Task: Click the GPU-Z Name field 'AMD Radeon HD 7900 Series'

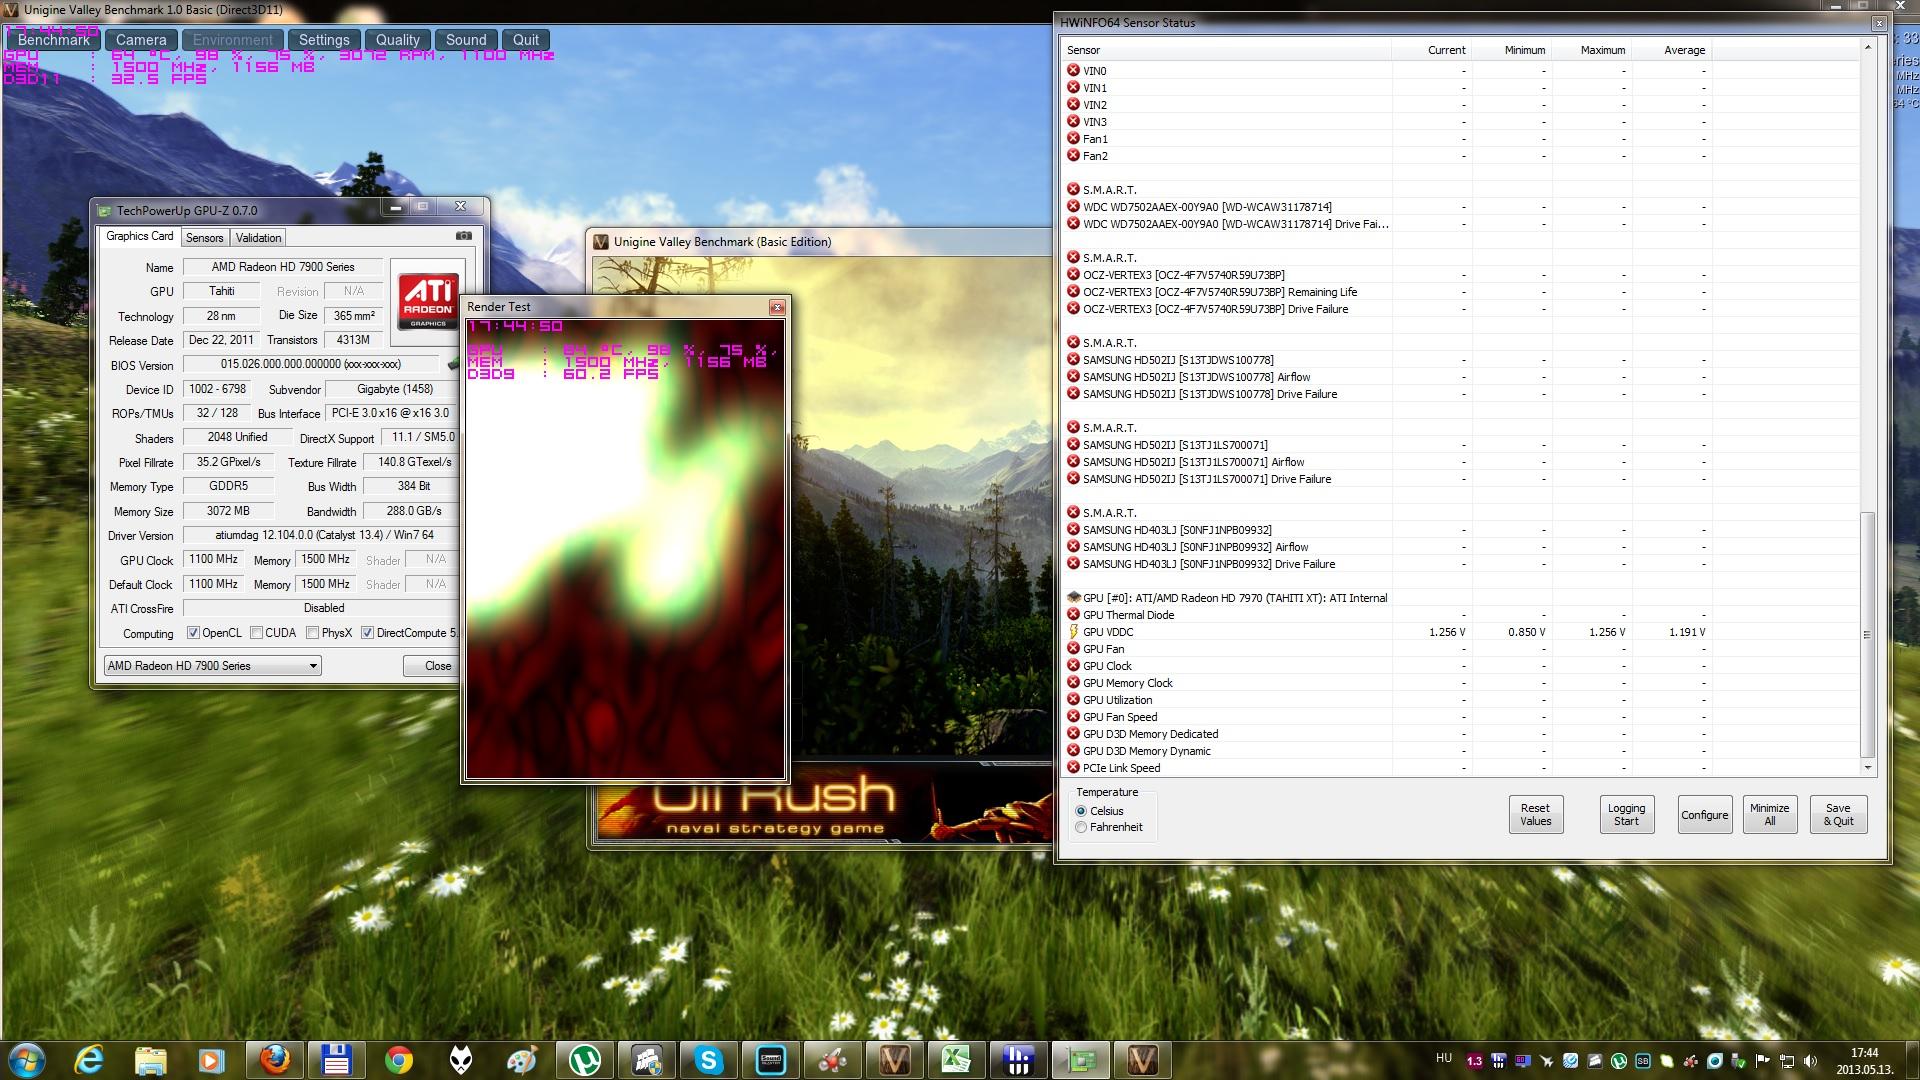Action: 283,267
